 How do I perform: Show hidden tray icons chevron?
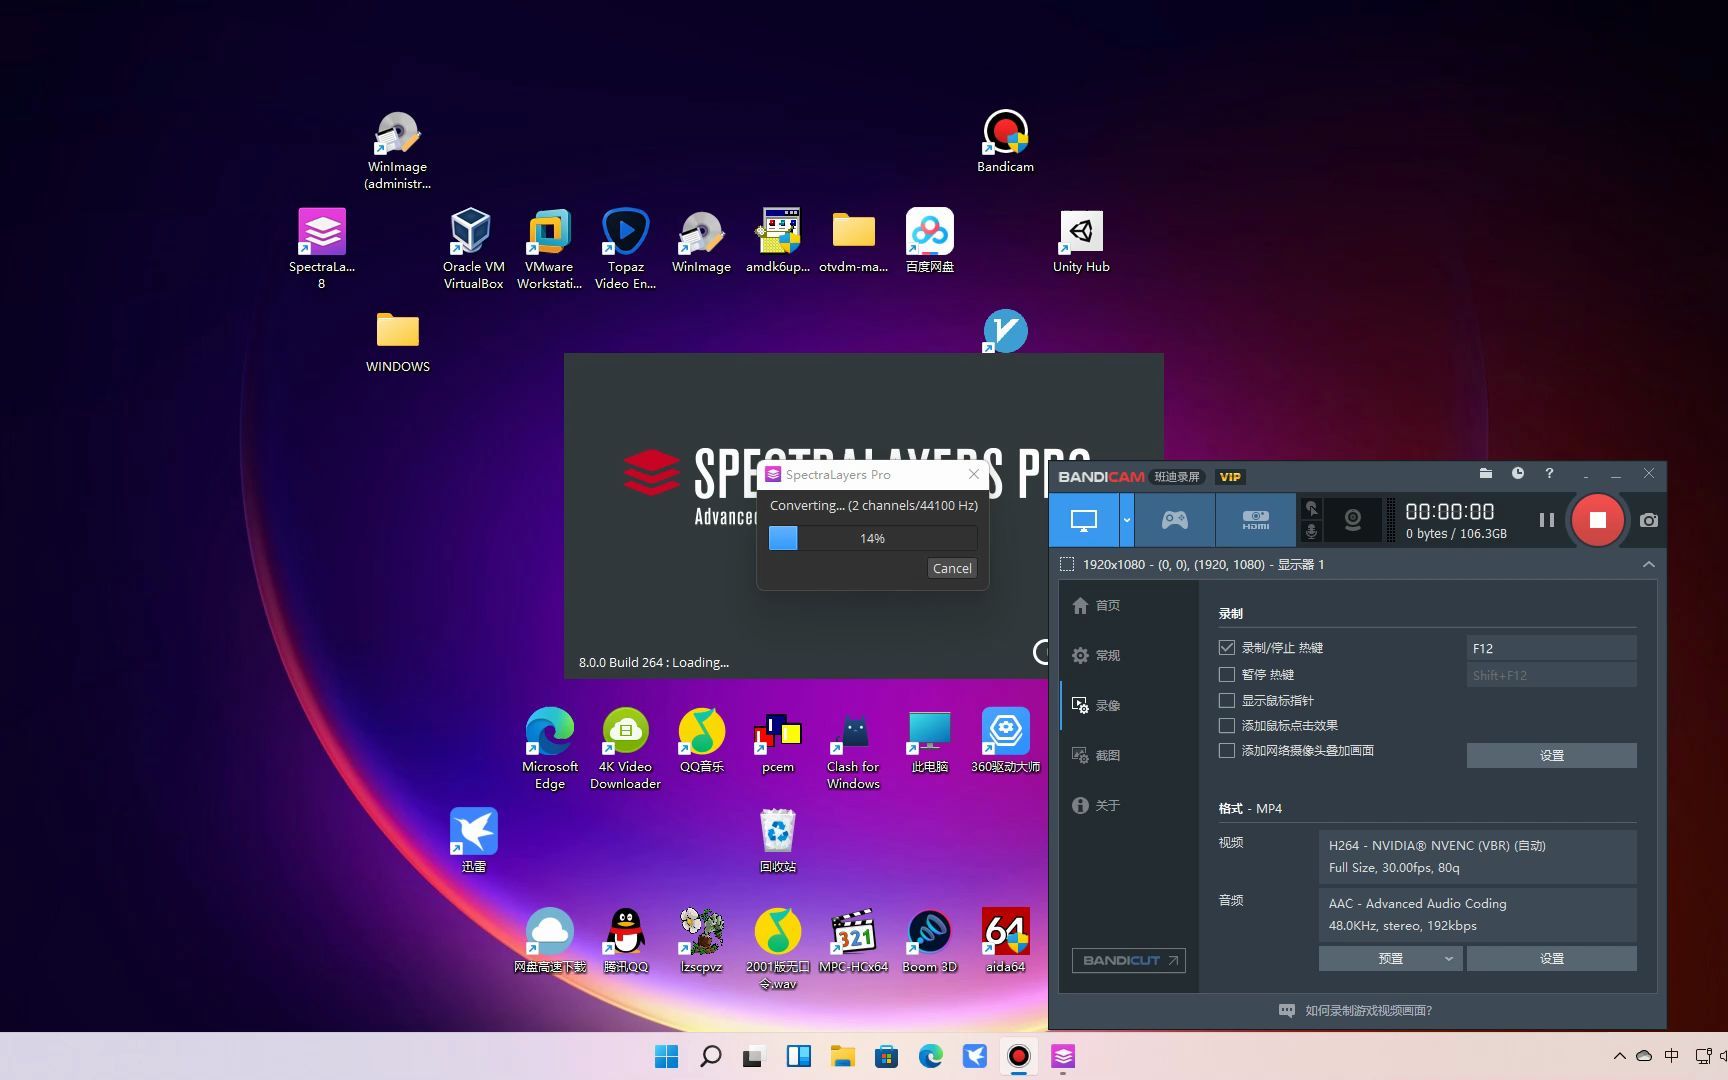(1619, 1056)
